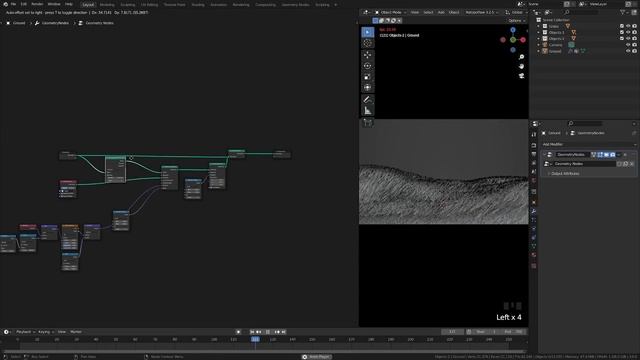Image resolution: width=640 pixels, height=360 pixels.
Task: Select the Annotate tool
Action: coord(367,100)
